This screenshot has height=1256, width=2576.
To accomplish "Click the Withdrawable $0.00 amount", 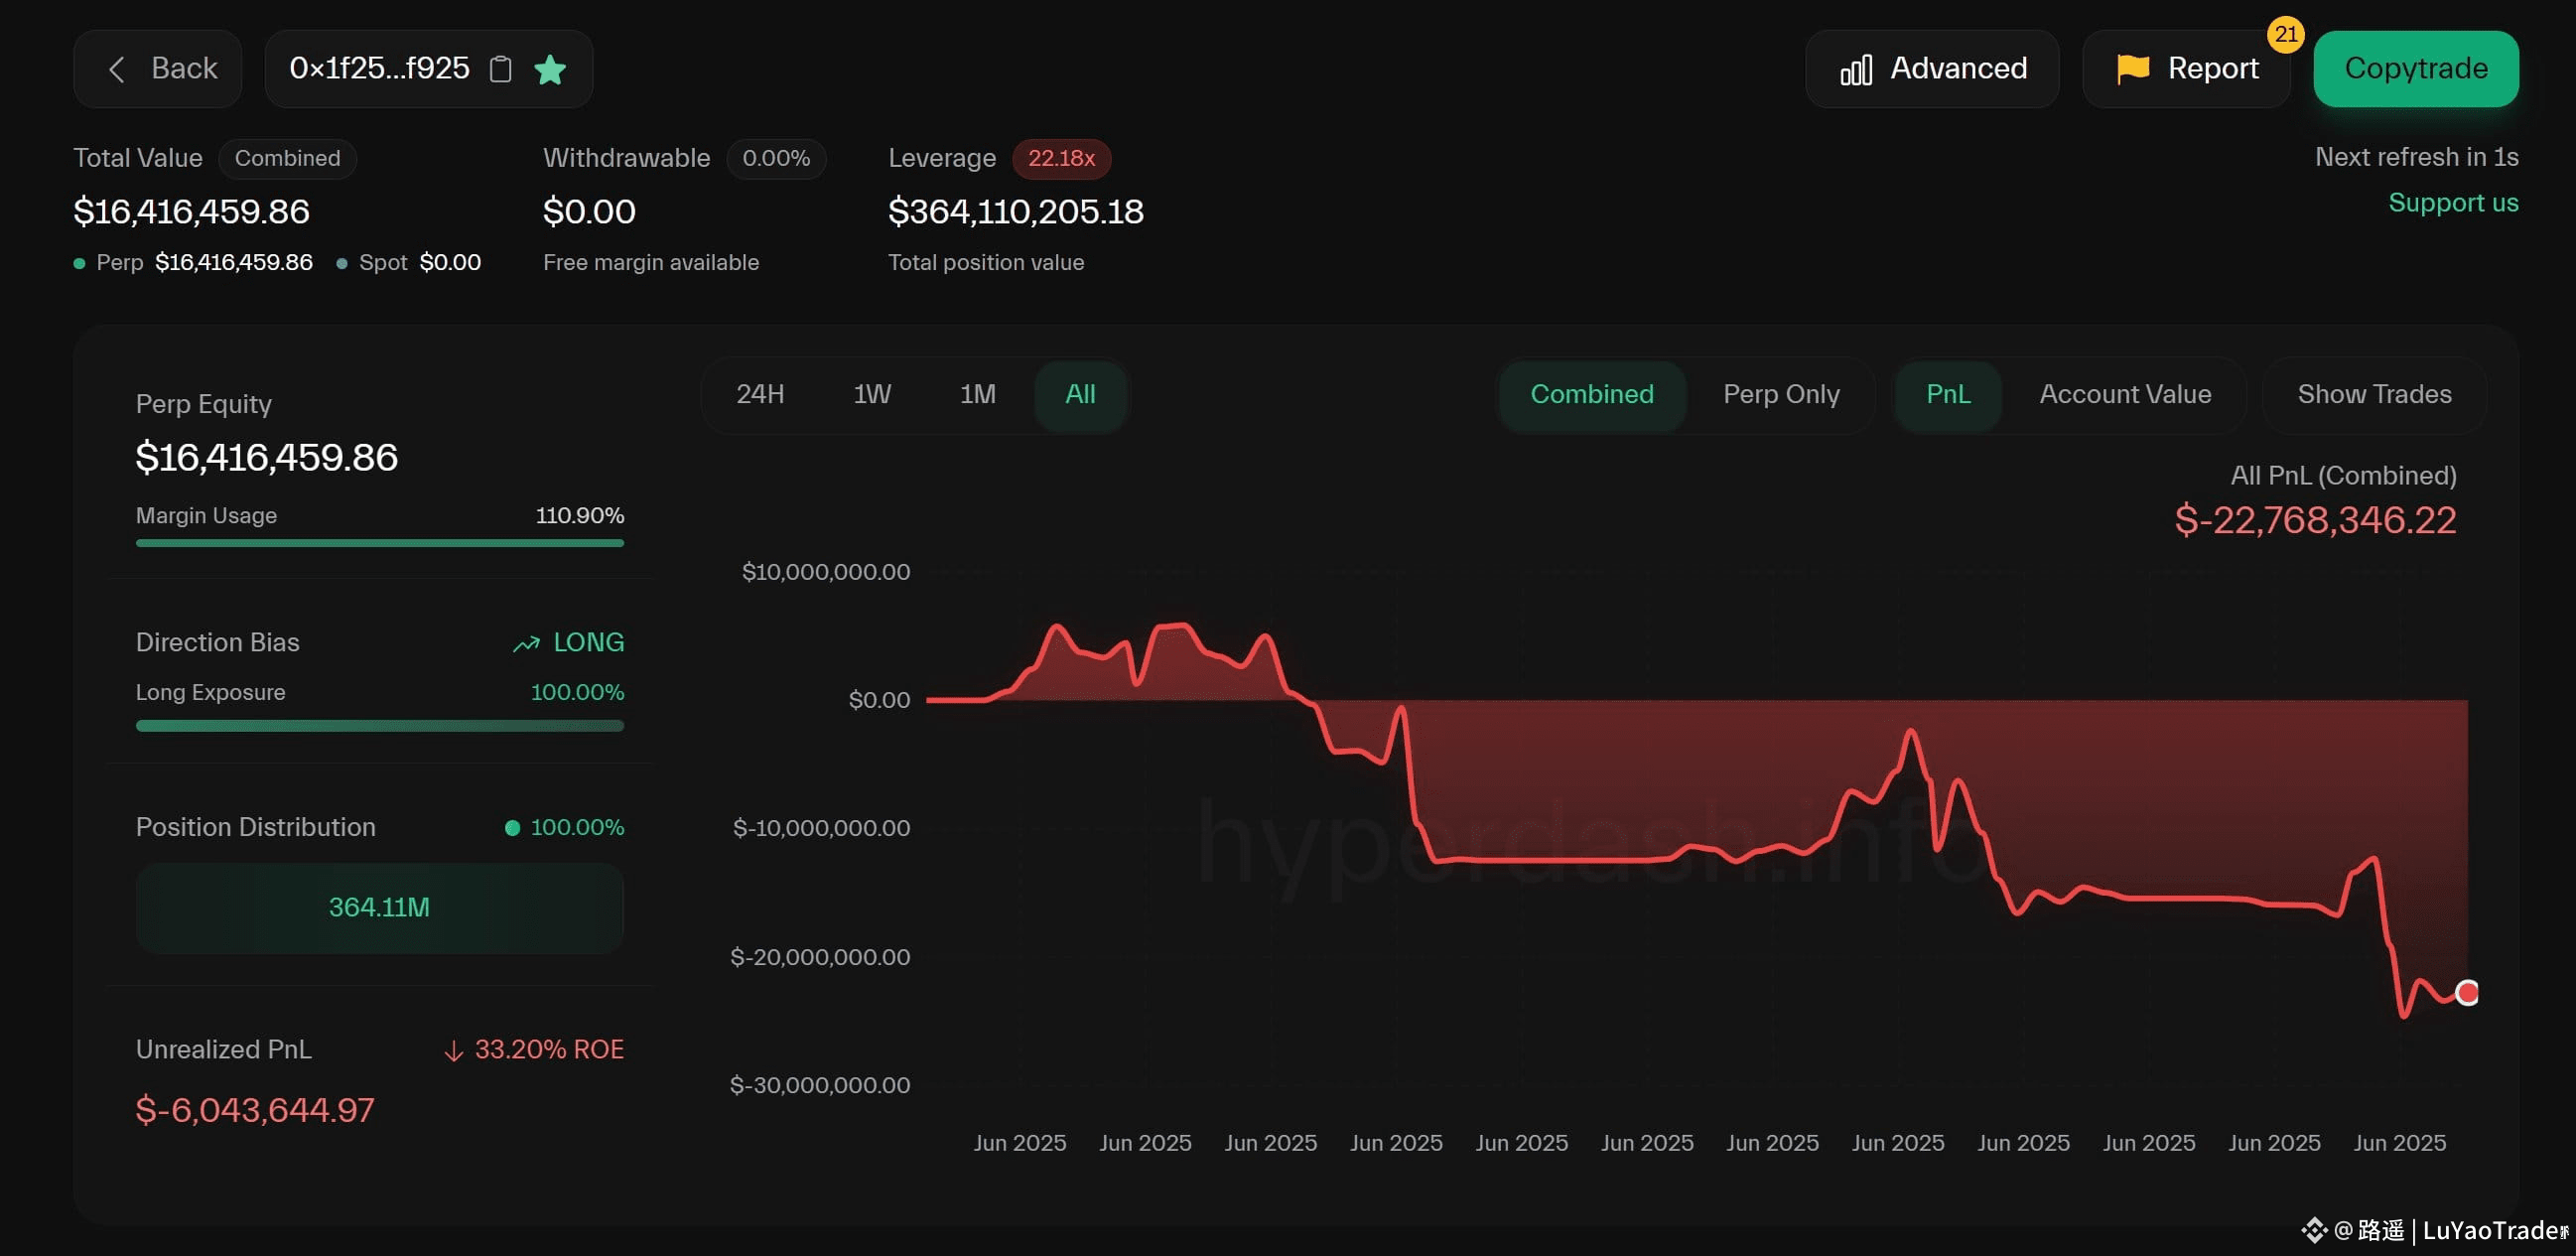I will click(x=589, y=212).
